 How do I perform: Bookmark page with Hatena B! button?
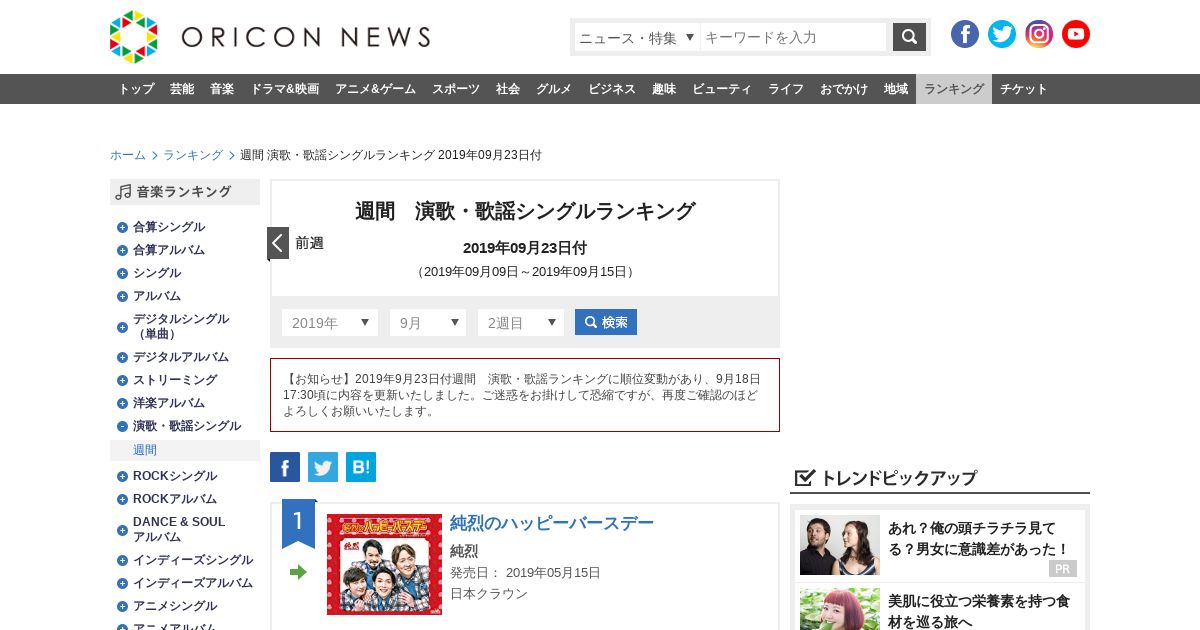(x=361, y=467)
